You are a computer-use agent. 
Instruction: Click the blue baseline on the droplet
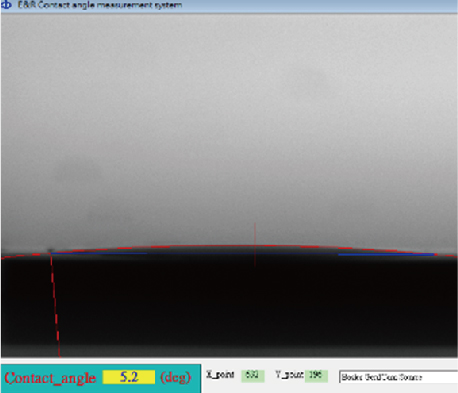pos(243,254)
